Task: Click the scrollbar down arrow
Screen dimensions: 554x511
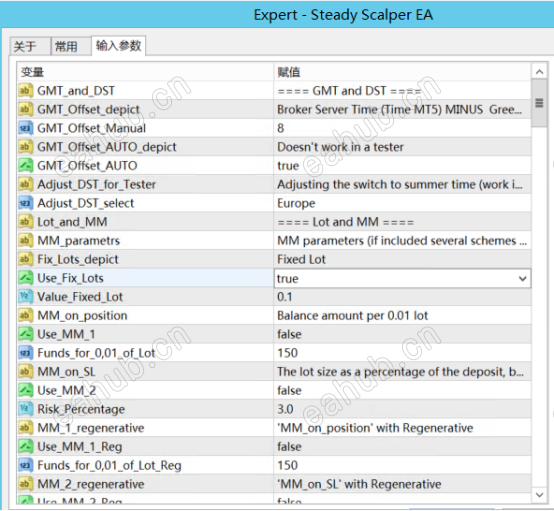Action: point(540,495)
